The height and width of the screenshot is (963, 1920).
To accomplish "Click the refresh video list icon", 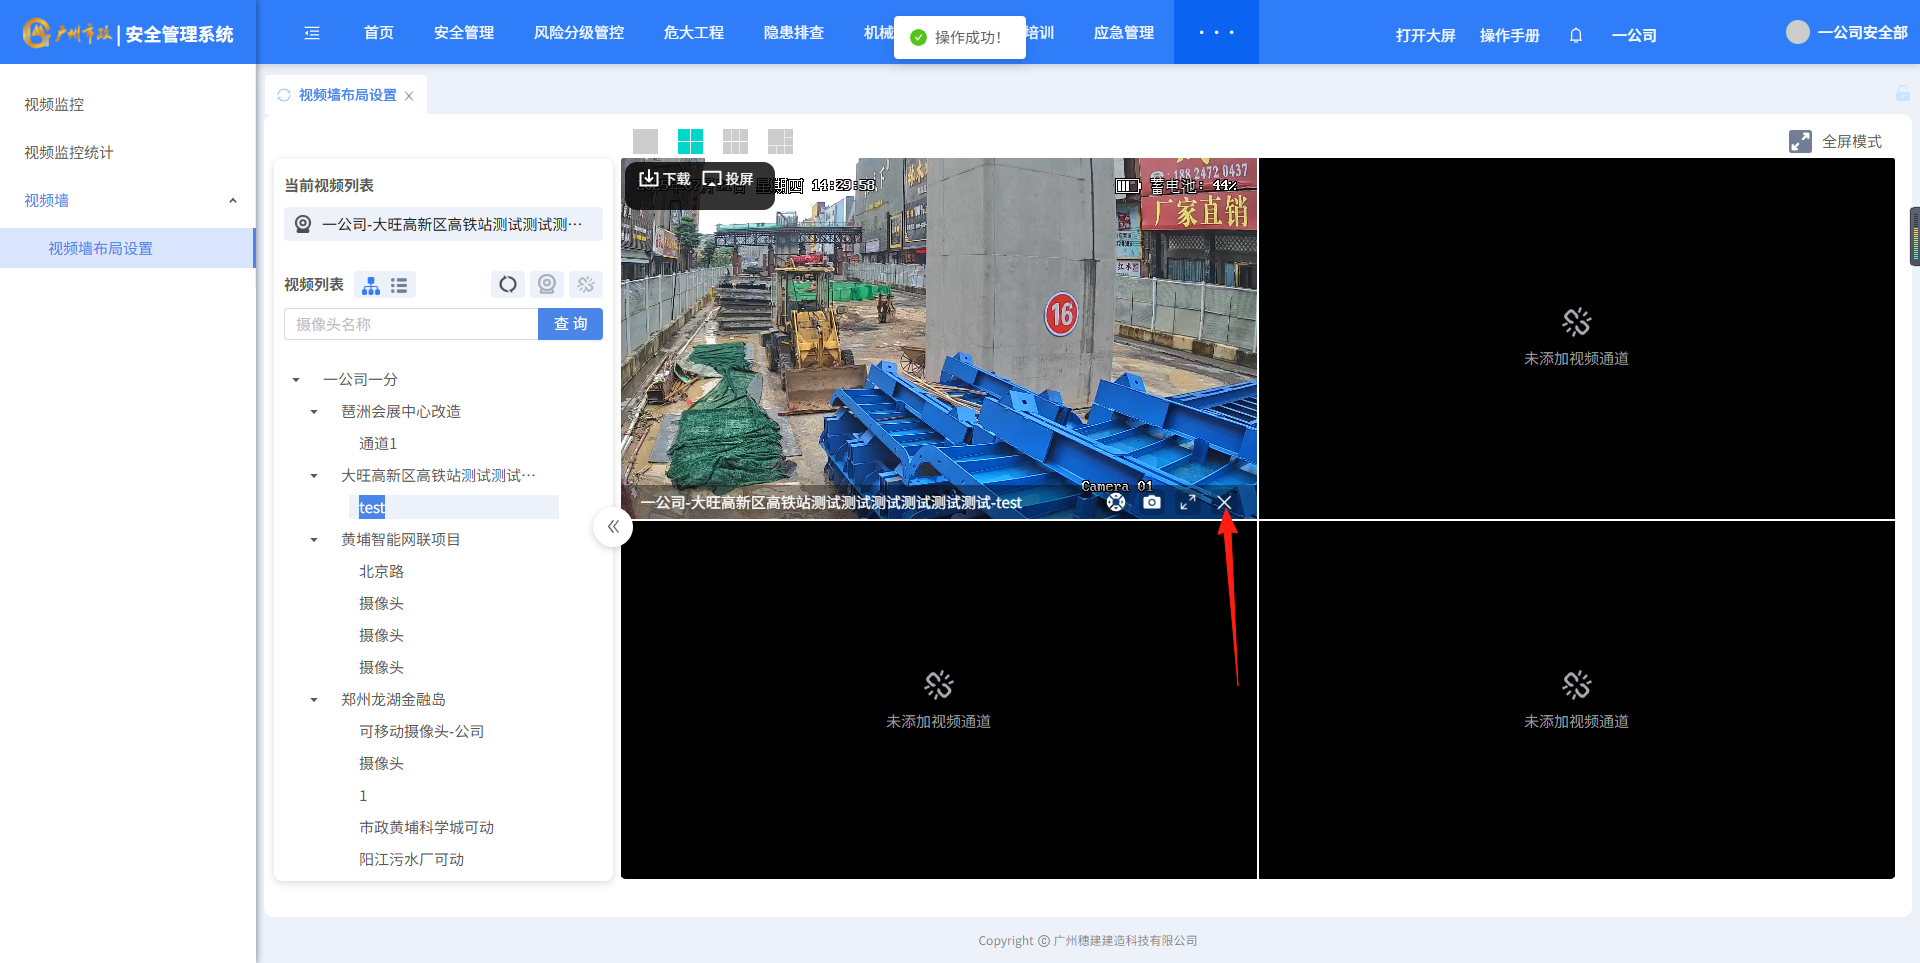I will 508,285.
